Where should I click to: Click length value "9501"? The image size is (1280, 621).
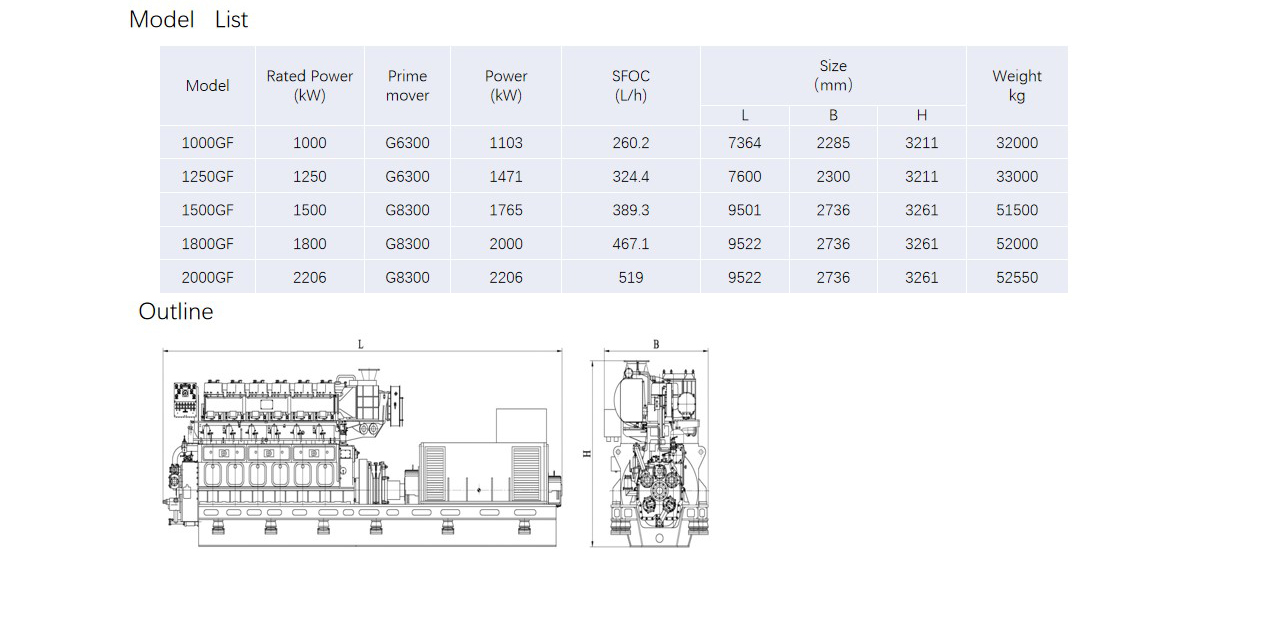pyautogui.click(x=745, y=210)
